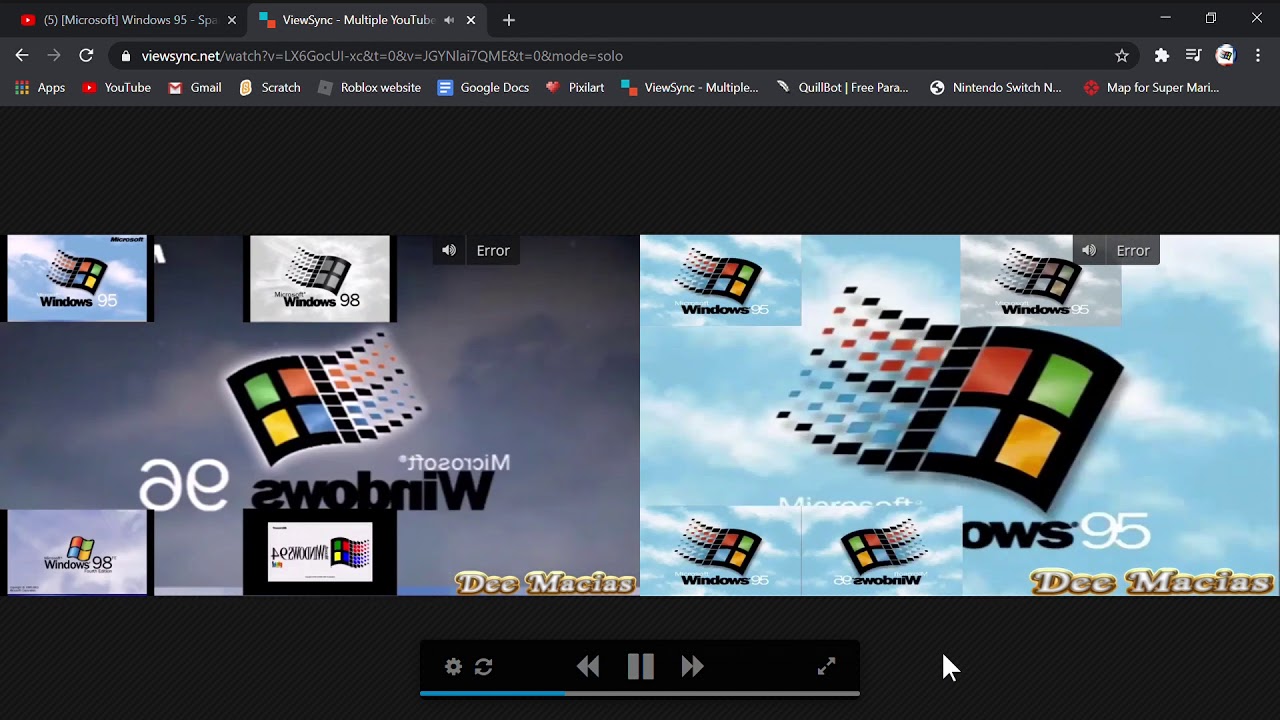The image size is (1280, 720).
Task: Click the Windows 98 thumbnail in the left video
Action: pos(320,279)
